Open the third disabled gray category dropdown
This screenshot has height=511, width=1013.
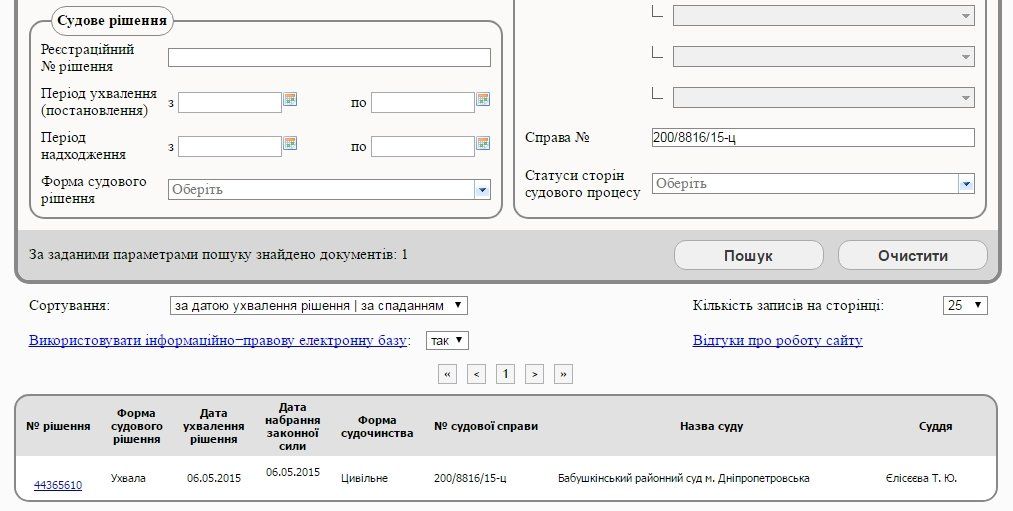click(824, 98)
